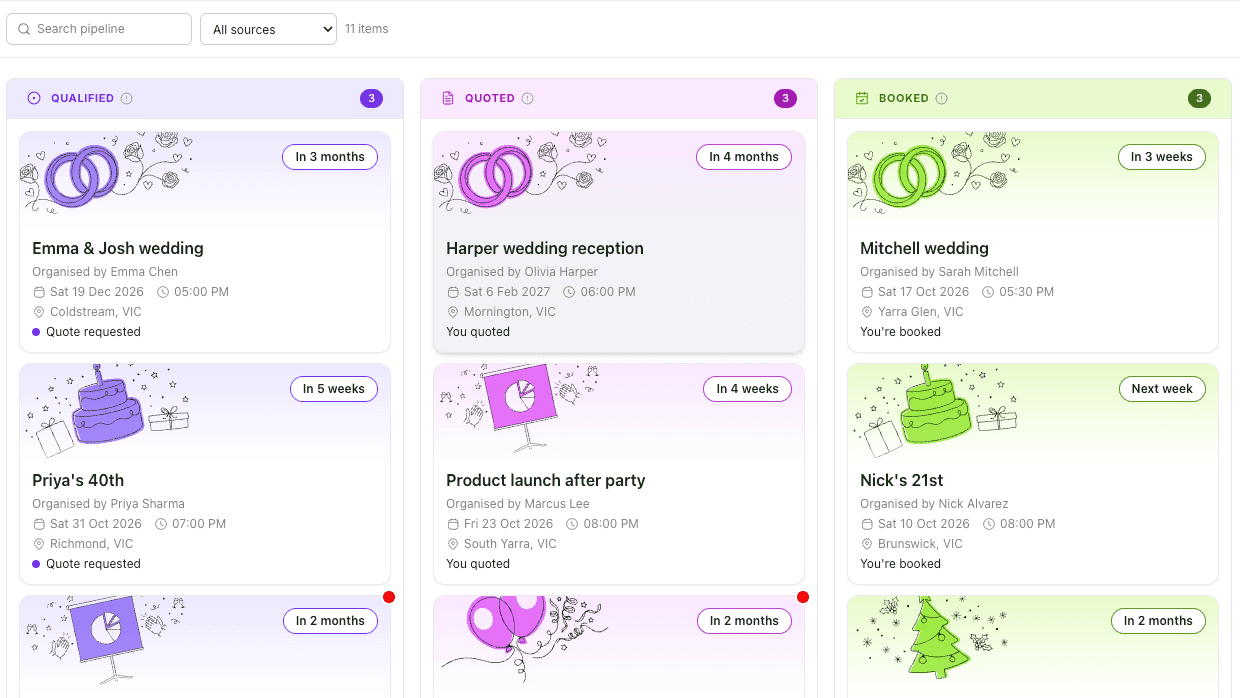Click the location pin beside Mornington, VIC

453,312
